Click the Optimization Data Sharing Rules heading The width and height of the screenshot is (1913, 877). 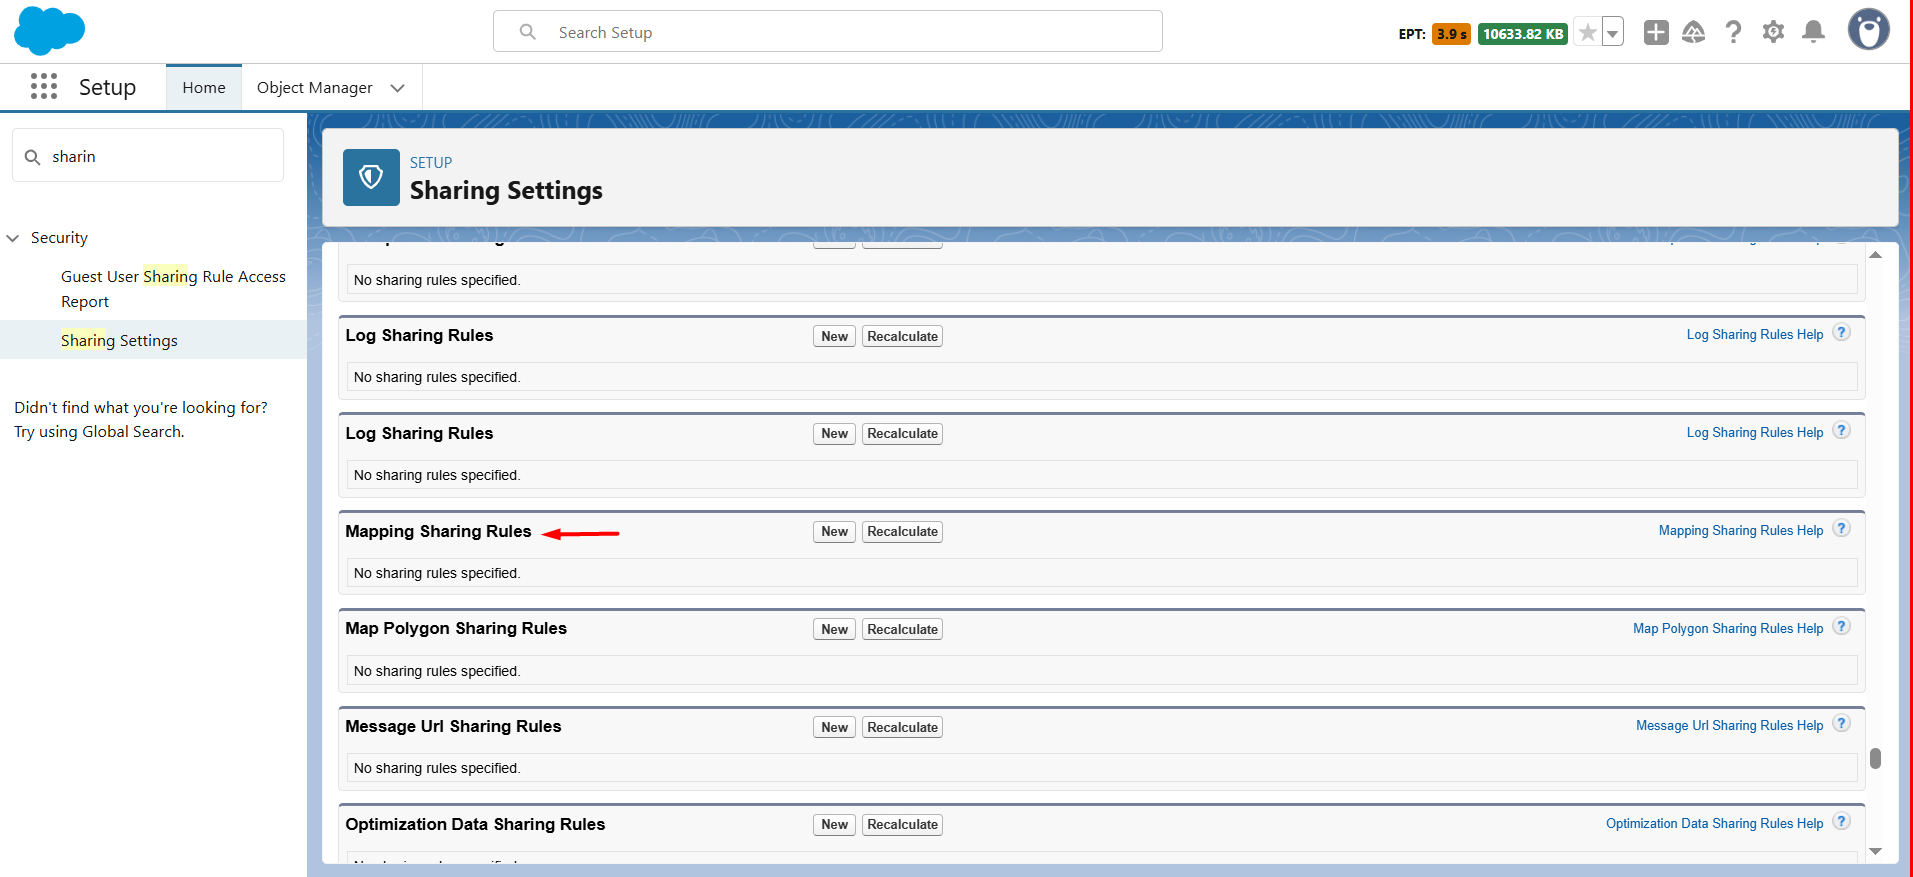[475, 824]
